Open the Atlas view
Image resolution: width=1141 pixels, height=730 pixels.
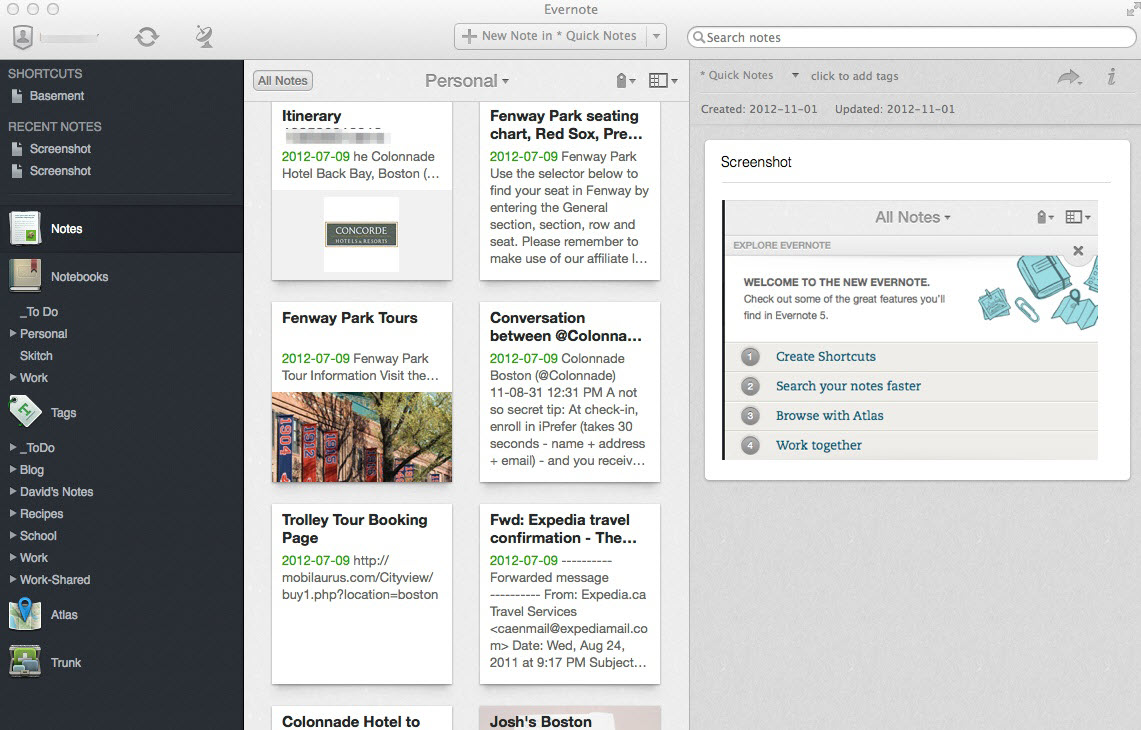click(x=62, y=614)
